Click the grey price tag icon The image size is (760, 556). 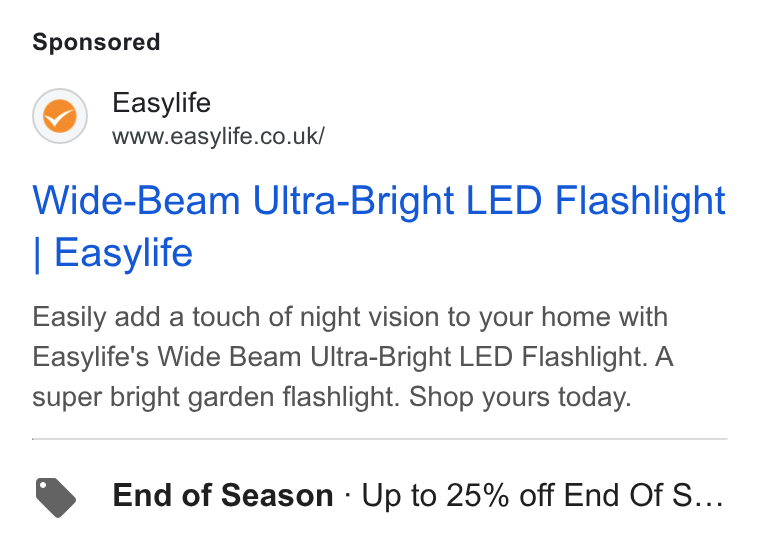point(56,497)
